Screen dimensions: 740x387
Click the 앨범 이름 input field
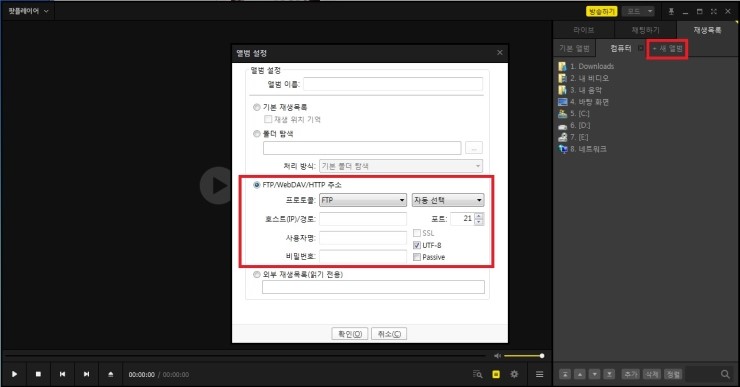(x=393, y=84)
